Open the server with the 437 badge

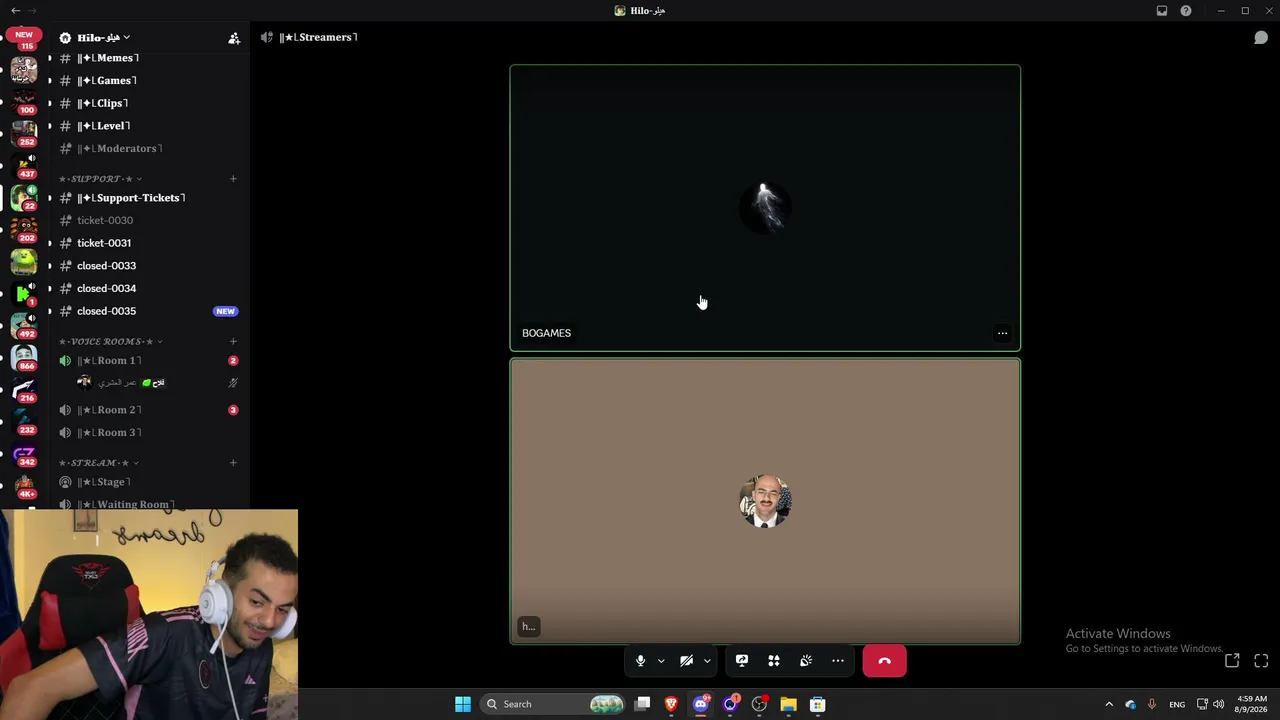[24, 165]
